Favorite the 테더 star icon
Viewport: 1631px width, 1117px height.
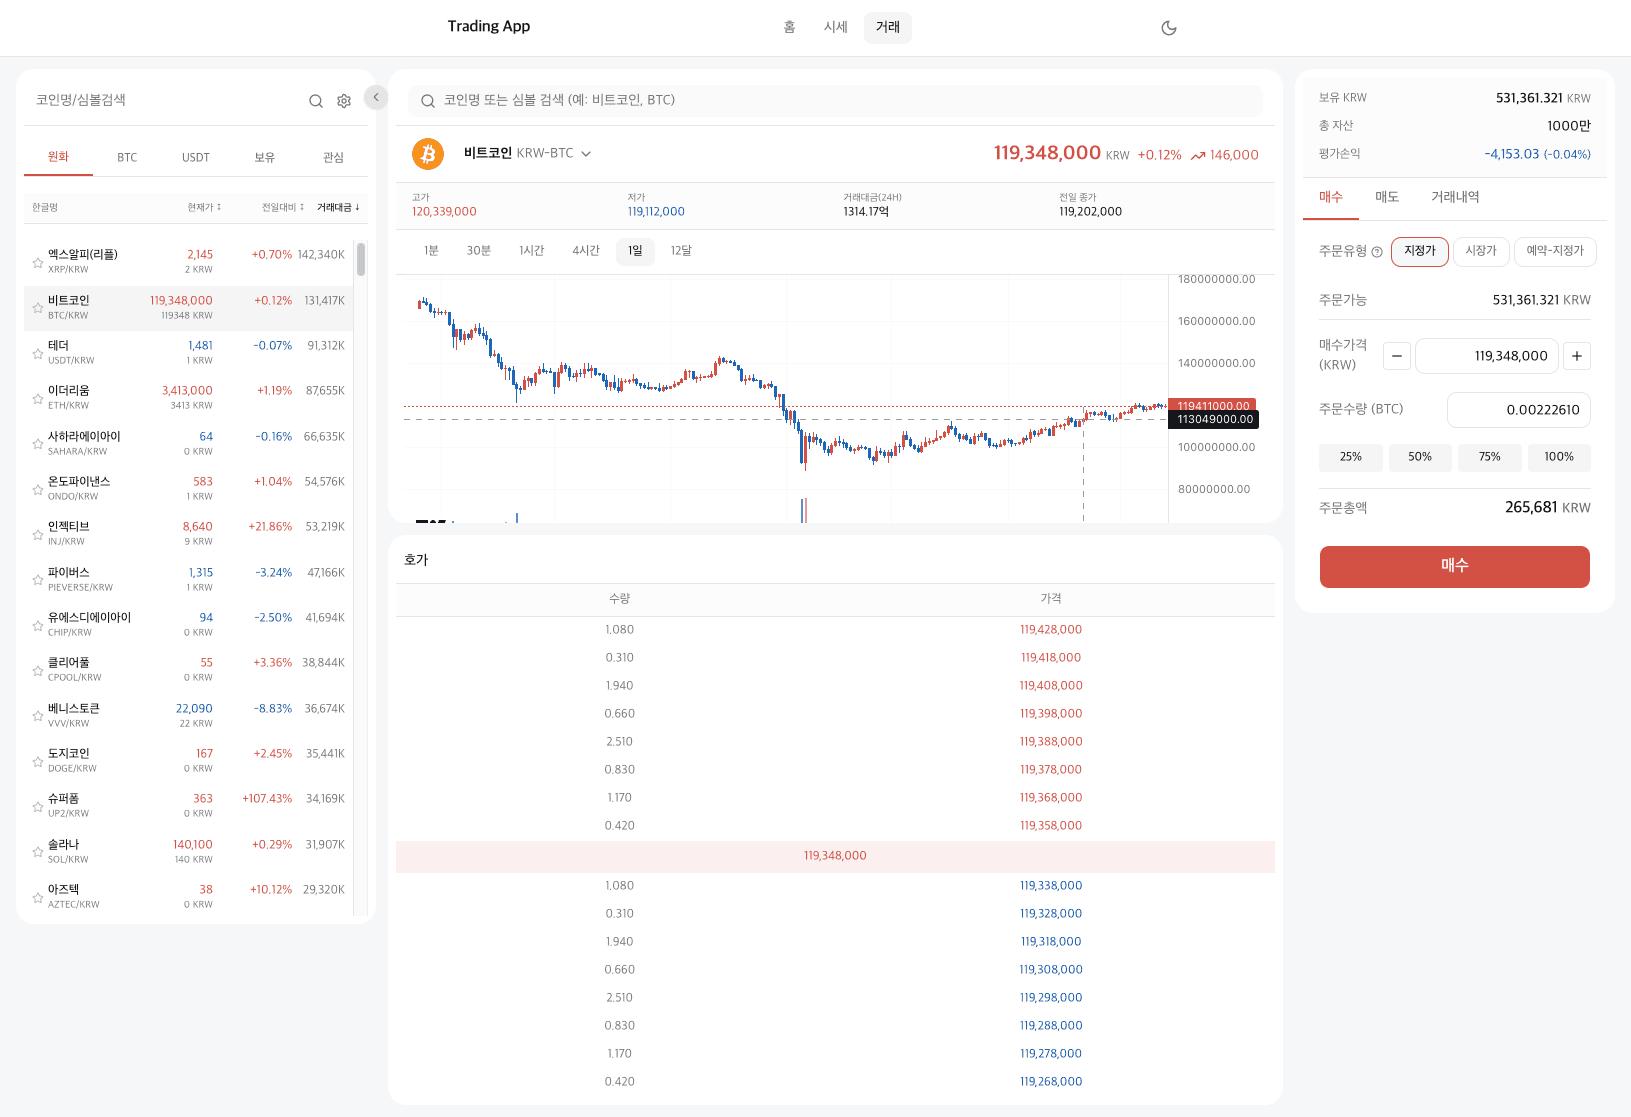[38, 354]
